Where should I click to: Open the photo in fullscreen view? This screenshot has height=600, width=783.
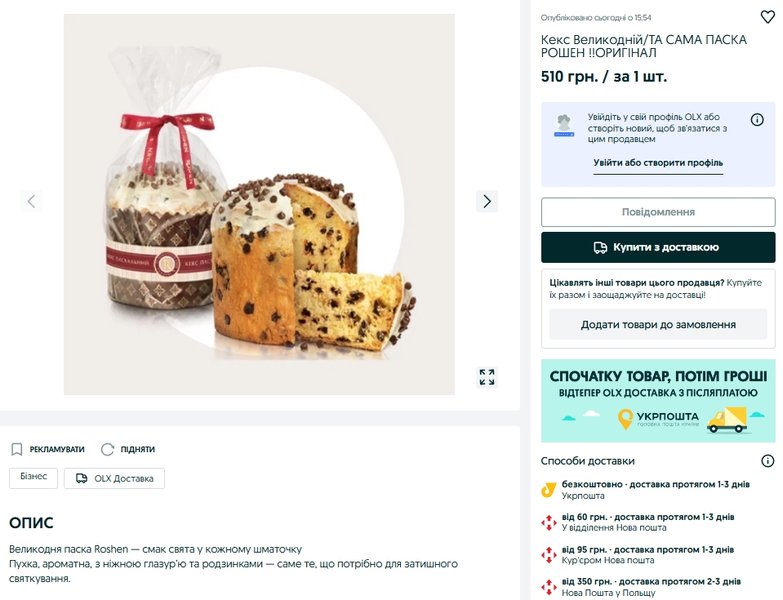point(487,377)
